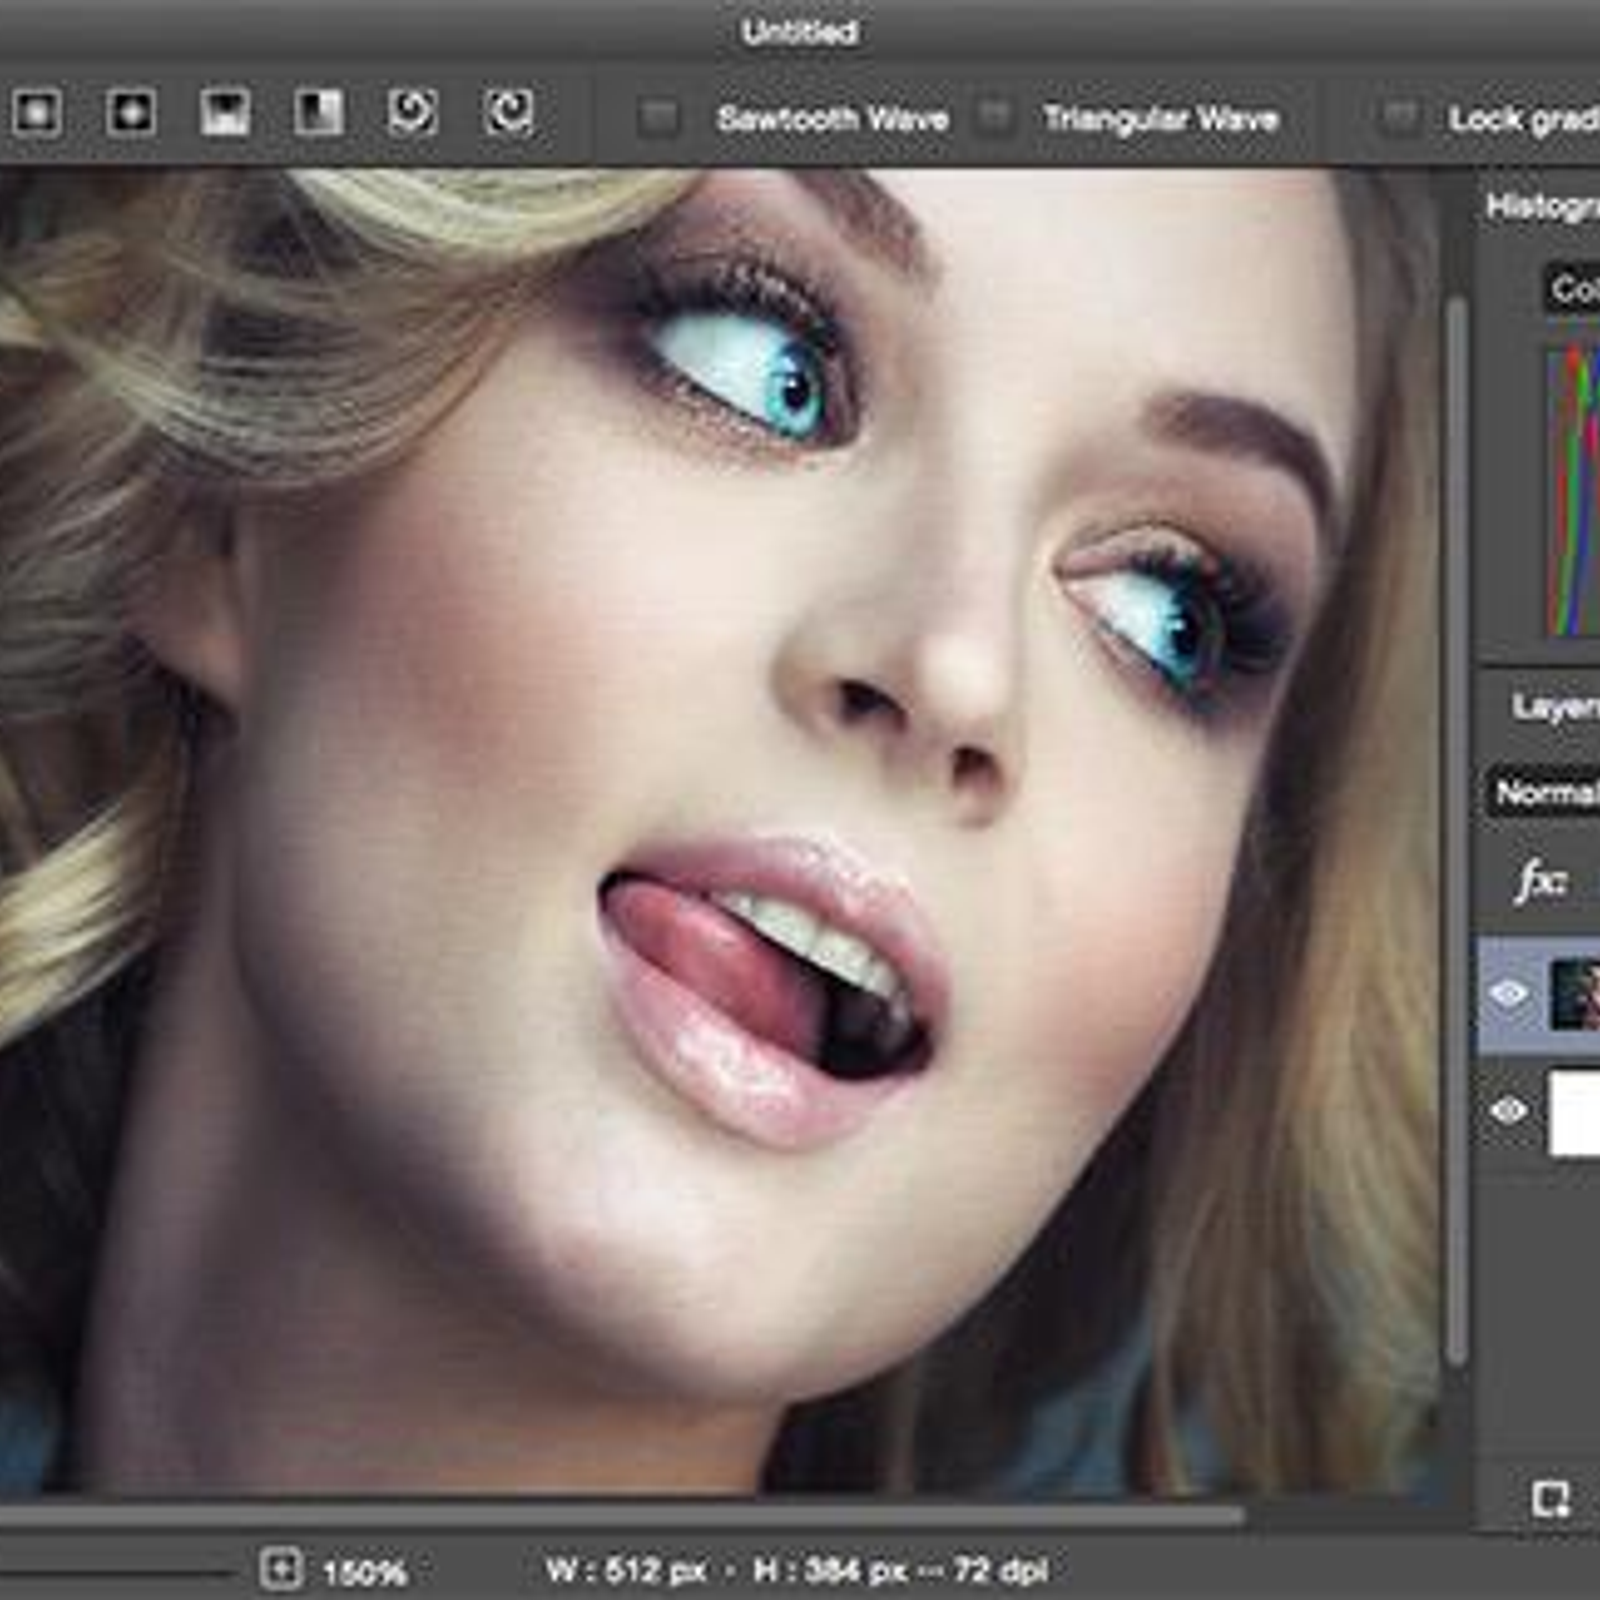Open the Normal blend mode dropdown
Screen dimensions: 1600x1600
(x=1543, y=793)
